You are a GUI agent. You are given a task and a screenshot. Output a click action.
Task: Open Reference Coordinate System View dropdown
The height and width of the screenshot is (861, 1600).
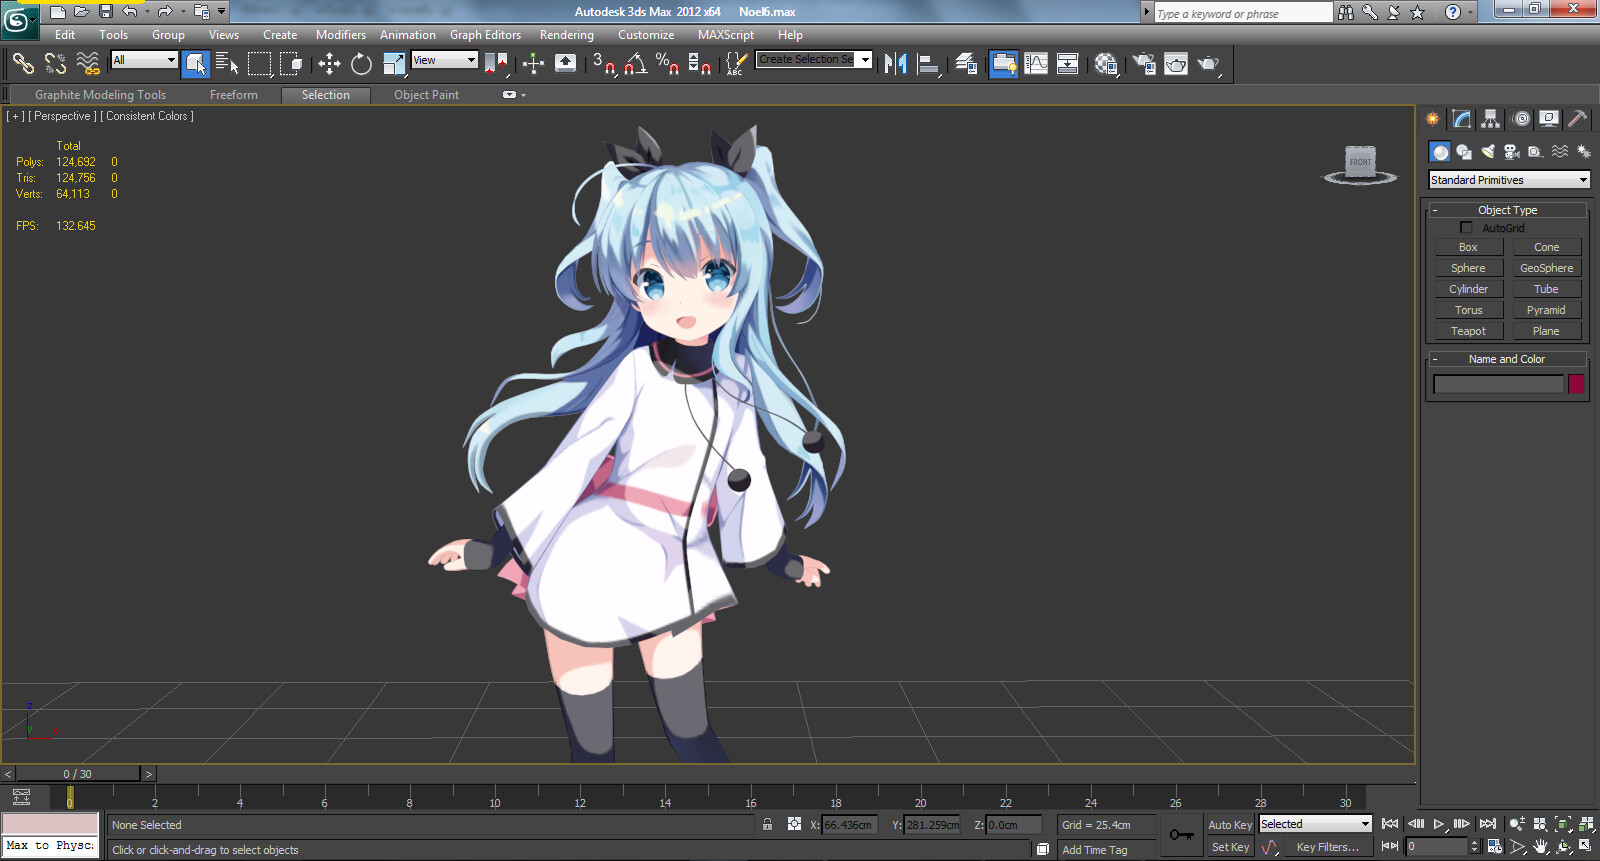[x=445, y=60]
